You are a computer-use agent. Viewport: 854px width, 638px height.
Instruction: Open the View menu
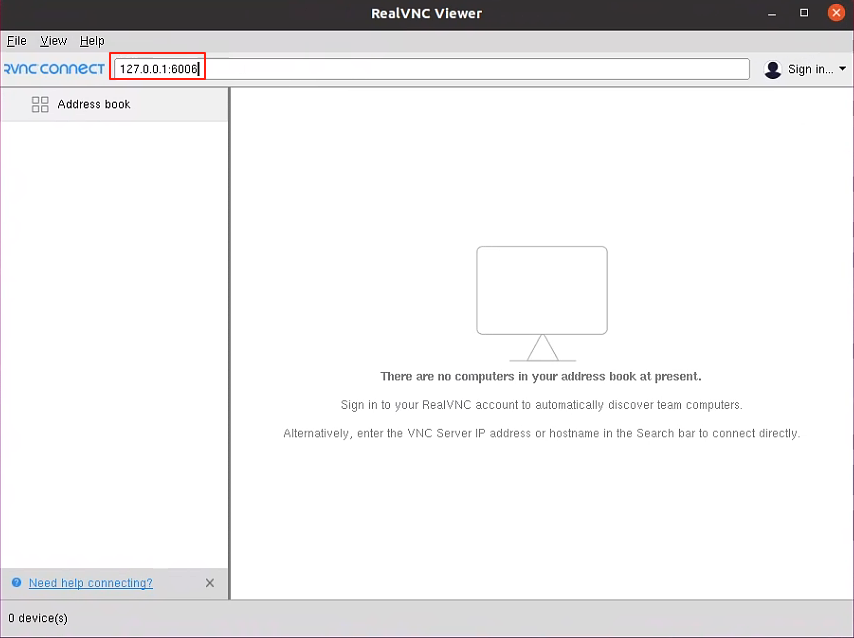53,41
